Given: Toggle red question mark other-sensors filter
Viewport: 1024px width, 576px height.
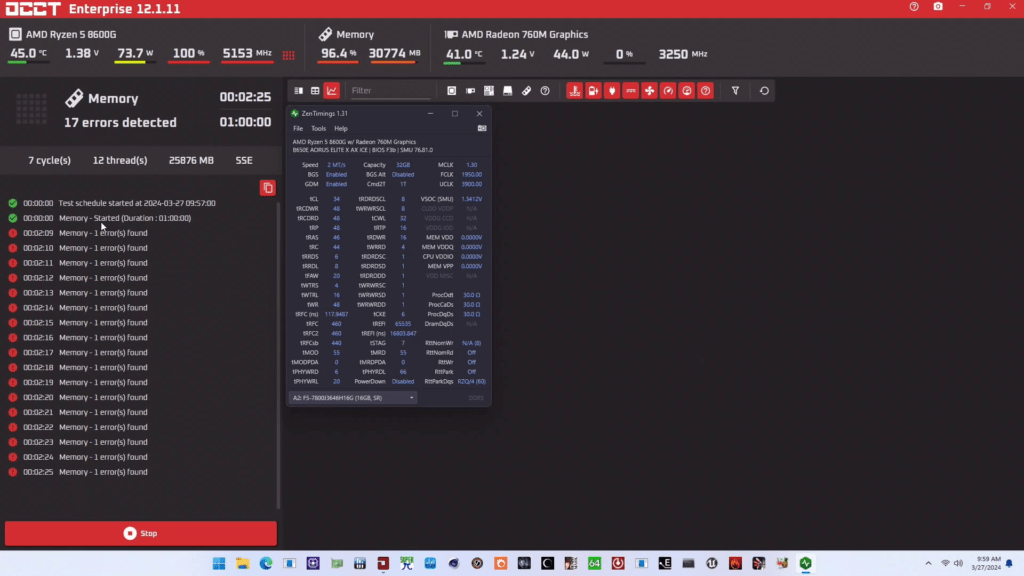Looking at the screenshot, I should [x=705, y=91].
